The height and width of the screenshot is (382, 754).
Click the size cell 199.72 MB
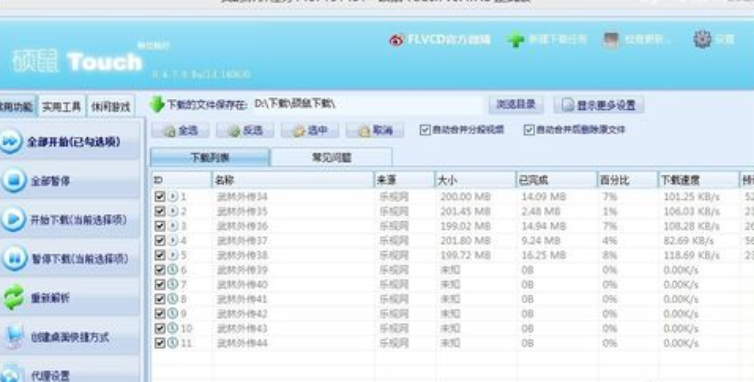point(465,255)
